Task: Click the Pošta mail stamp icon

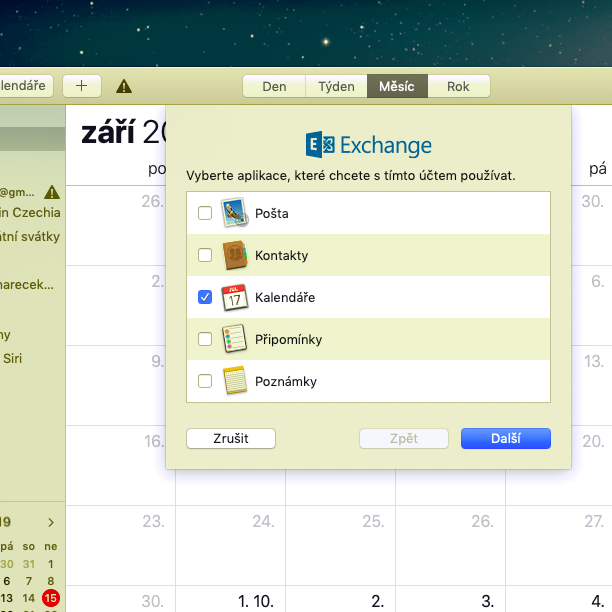Action: pos(234,213)
